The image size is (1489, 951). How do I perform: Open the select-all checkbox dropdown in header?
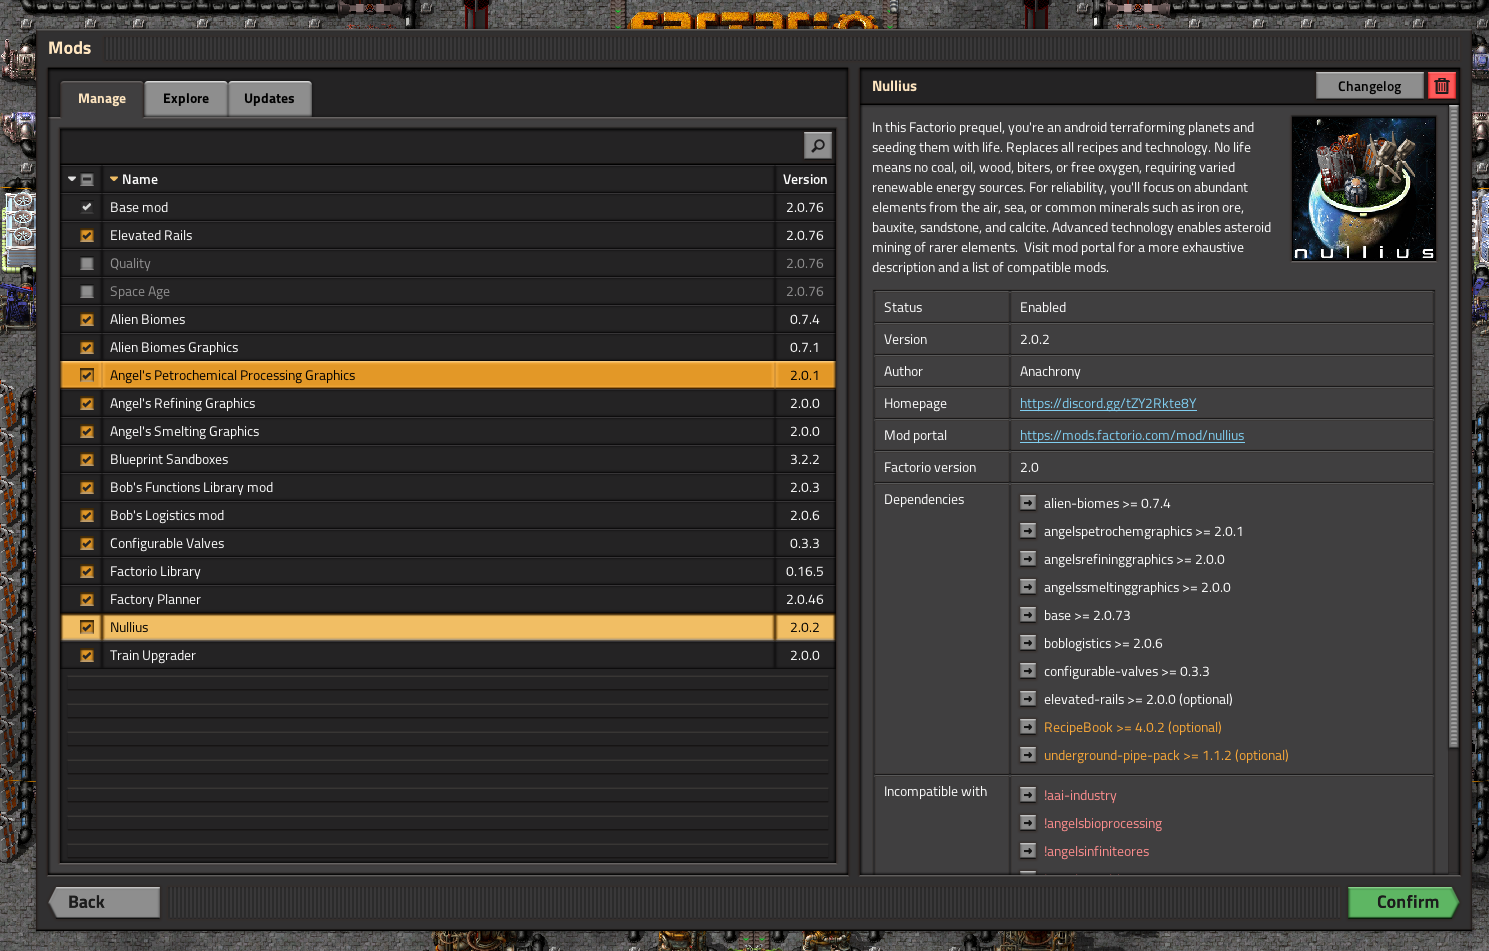(72, 180)
